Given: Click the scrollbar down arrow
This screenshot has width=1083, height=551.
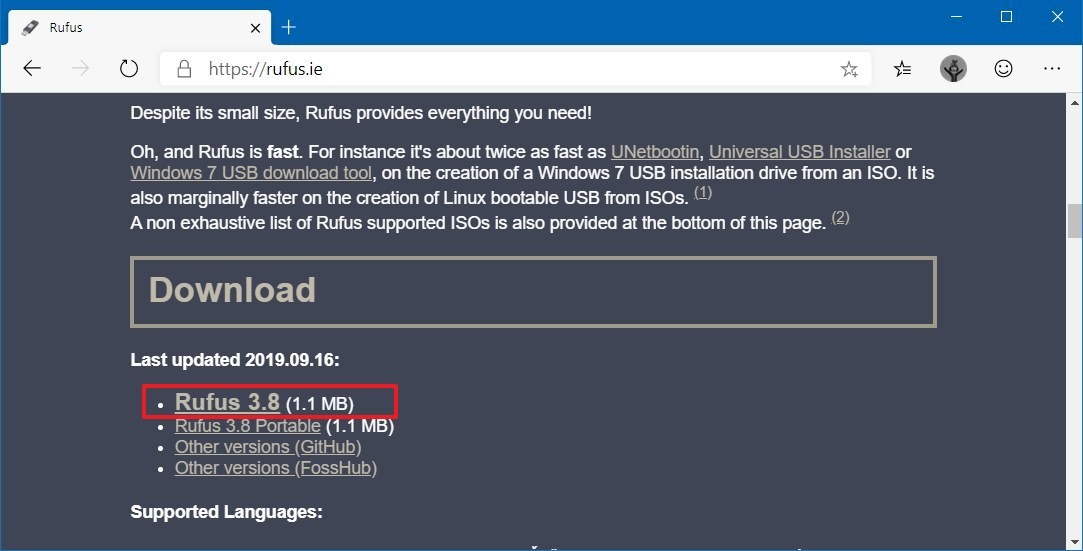Looking at the screenshot, I should pos(1073,541).
